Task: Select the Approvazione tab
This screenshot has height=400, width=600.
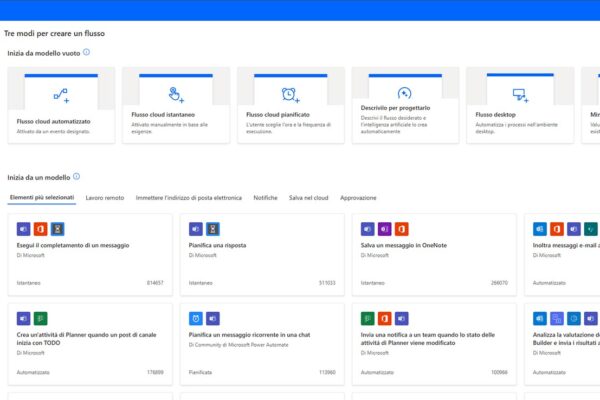Action: coord(358,198)
